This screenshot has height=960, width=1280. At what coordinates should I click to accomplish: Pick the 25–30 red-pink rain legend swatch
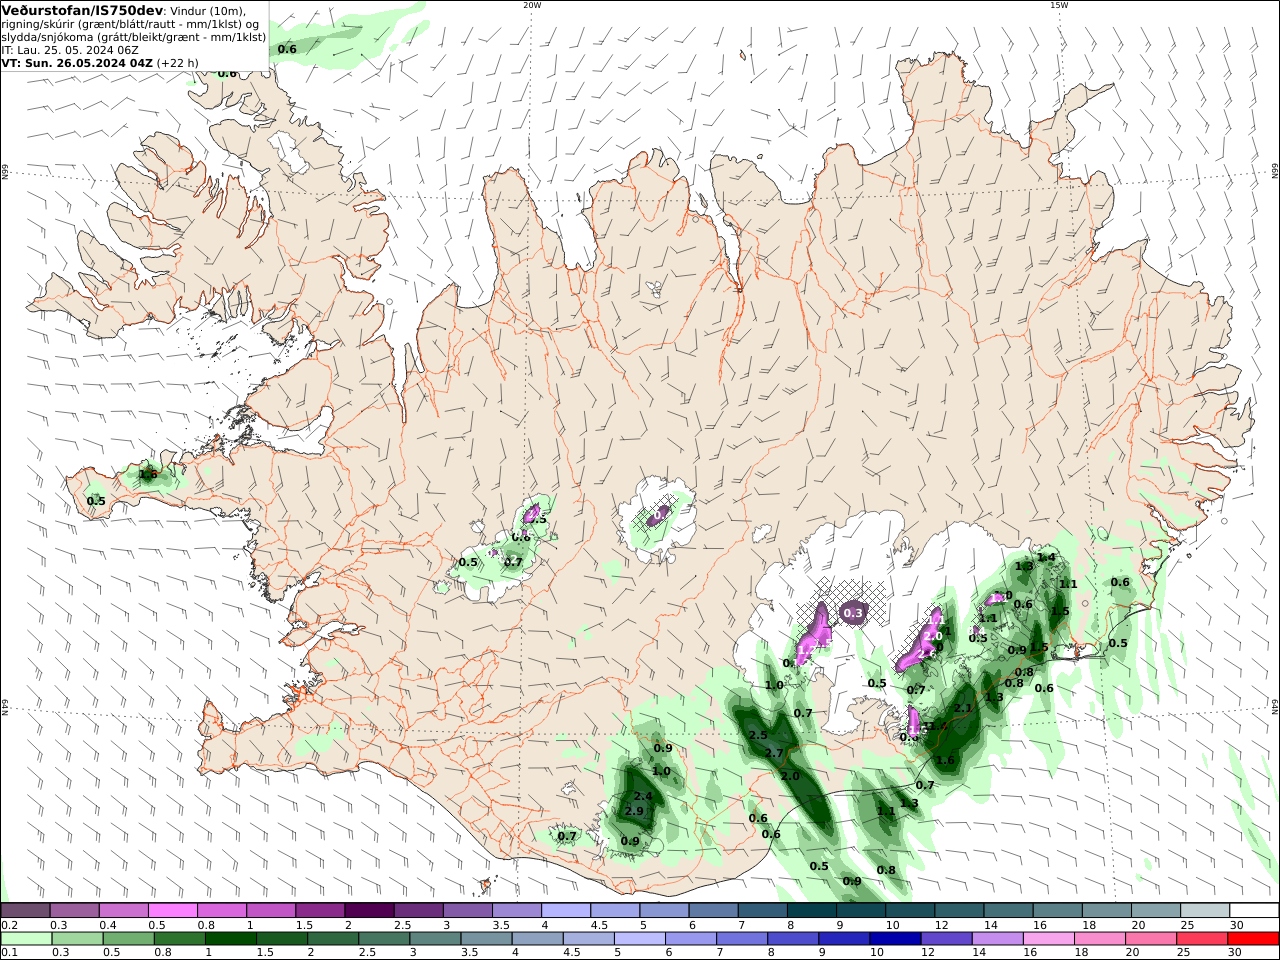[x=1202, y=939]
